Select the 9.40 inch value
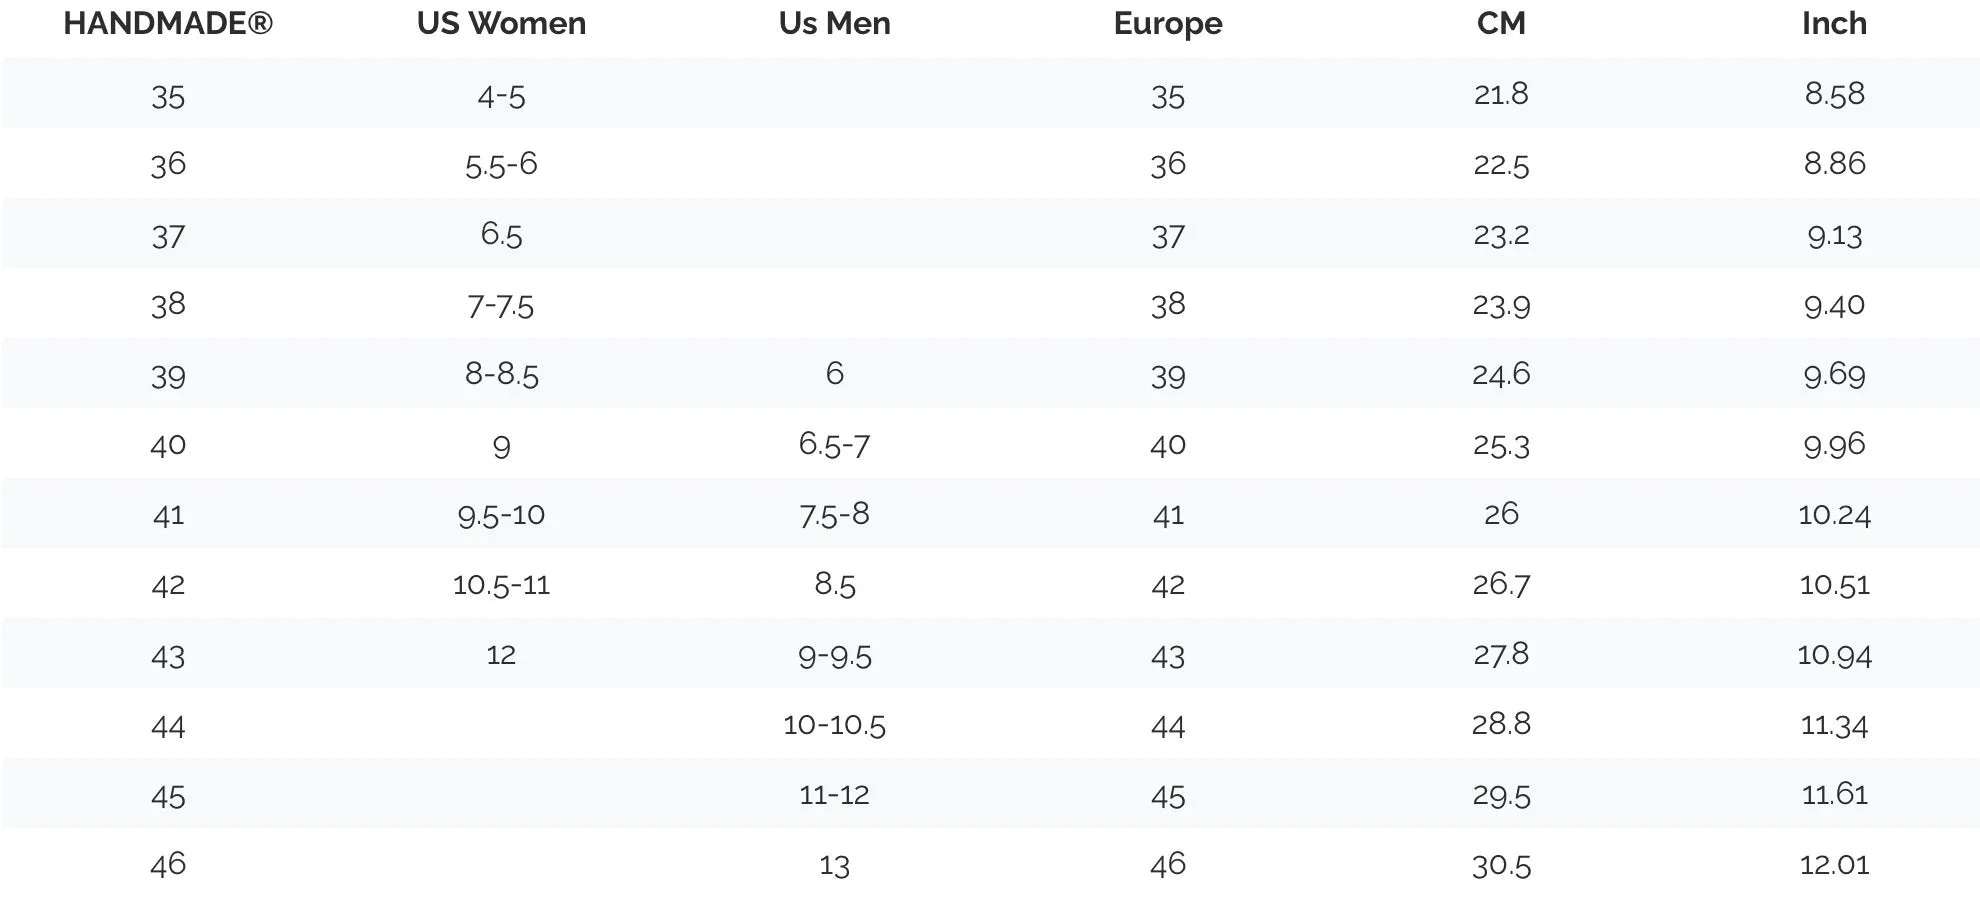Image resolution: width=1980 pixels, height=902 pixels. [x=1834, y=305]
